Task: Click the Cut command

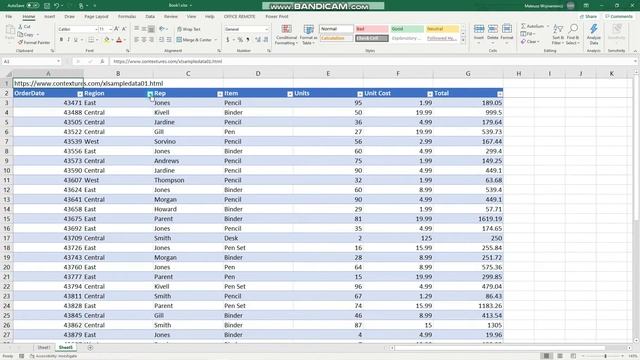Action: (x=24, y=27)
